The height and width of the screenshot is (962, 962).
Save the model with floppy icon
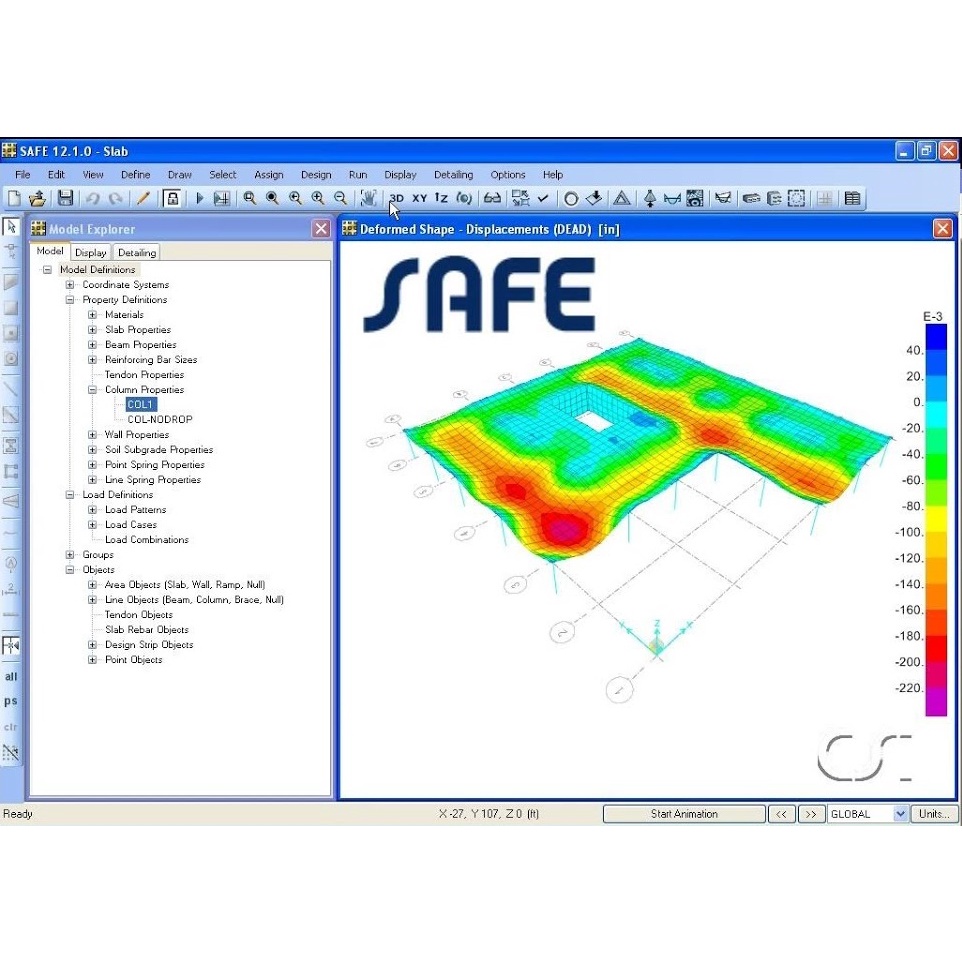tap(65, 198)
